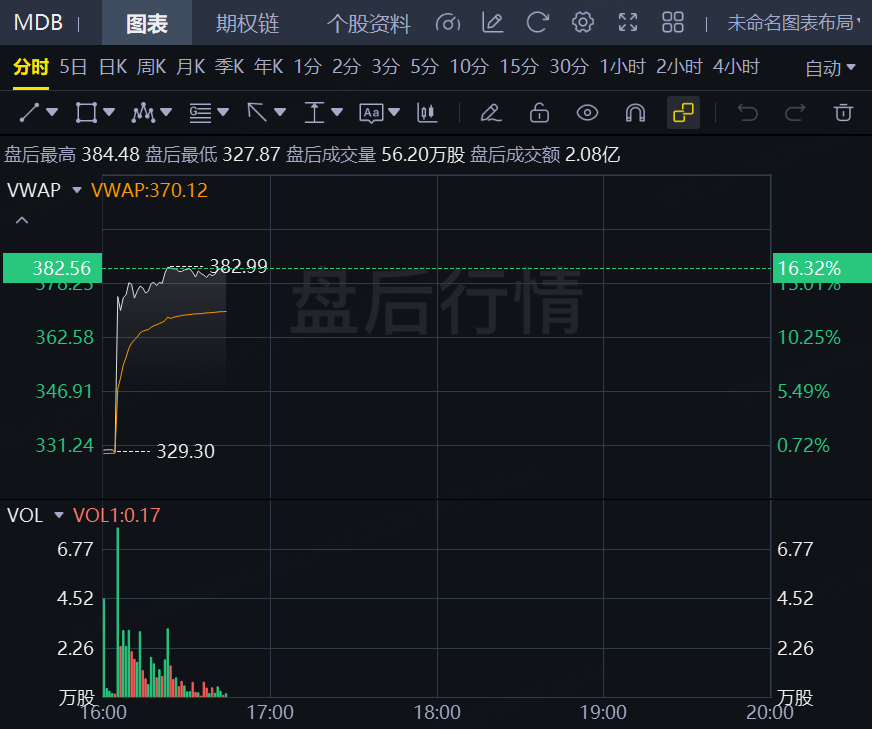Switch to the 期权链 tab

click(248, 24)
